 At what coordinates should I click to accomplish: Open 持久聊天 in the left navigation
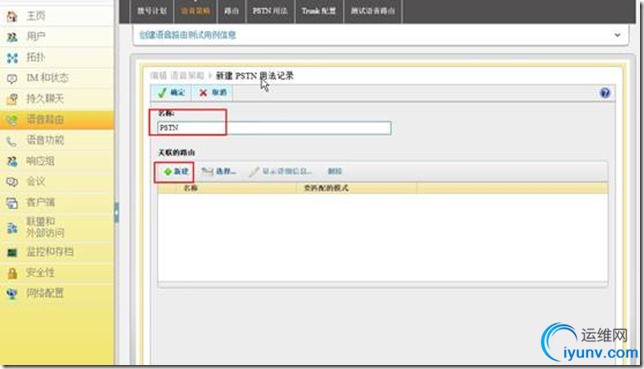[57, 99]
